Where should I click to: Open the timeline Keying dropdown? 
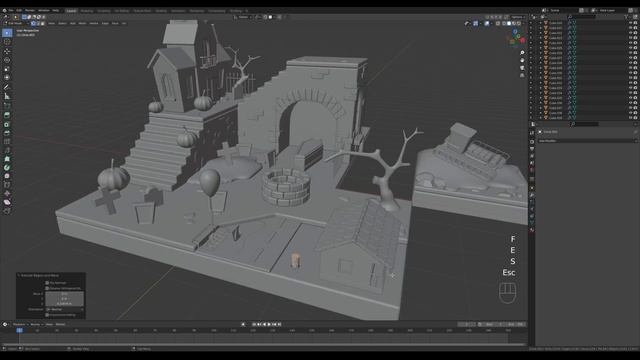(36, 324)
